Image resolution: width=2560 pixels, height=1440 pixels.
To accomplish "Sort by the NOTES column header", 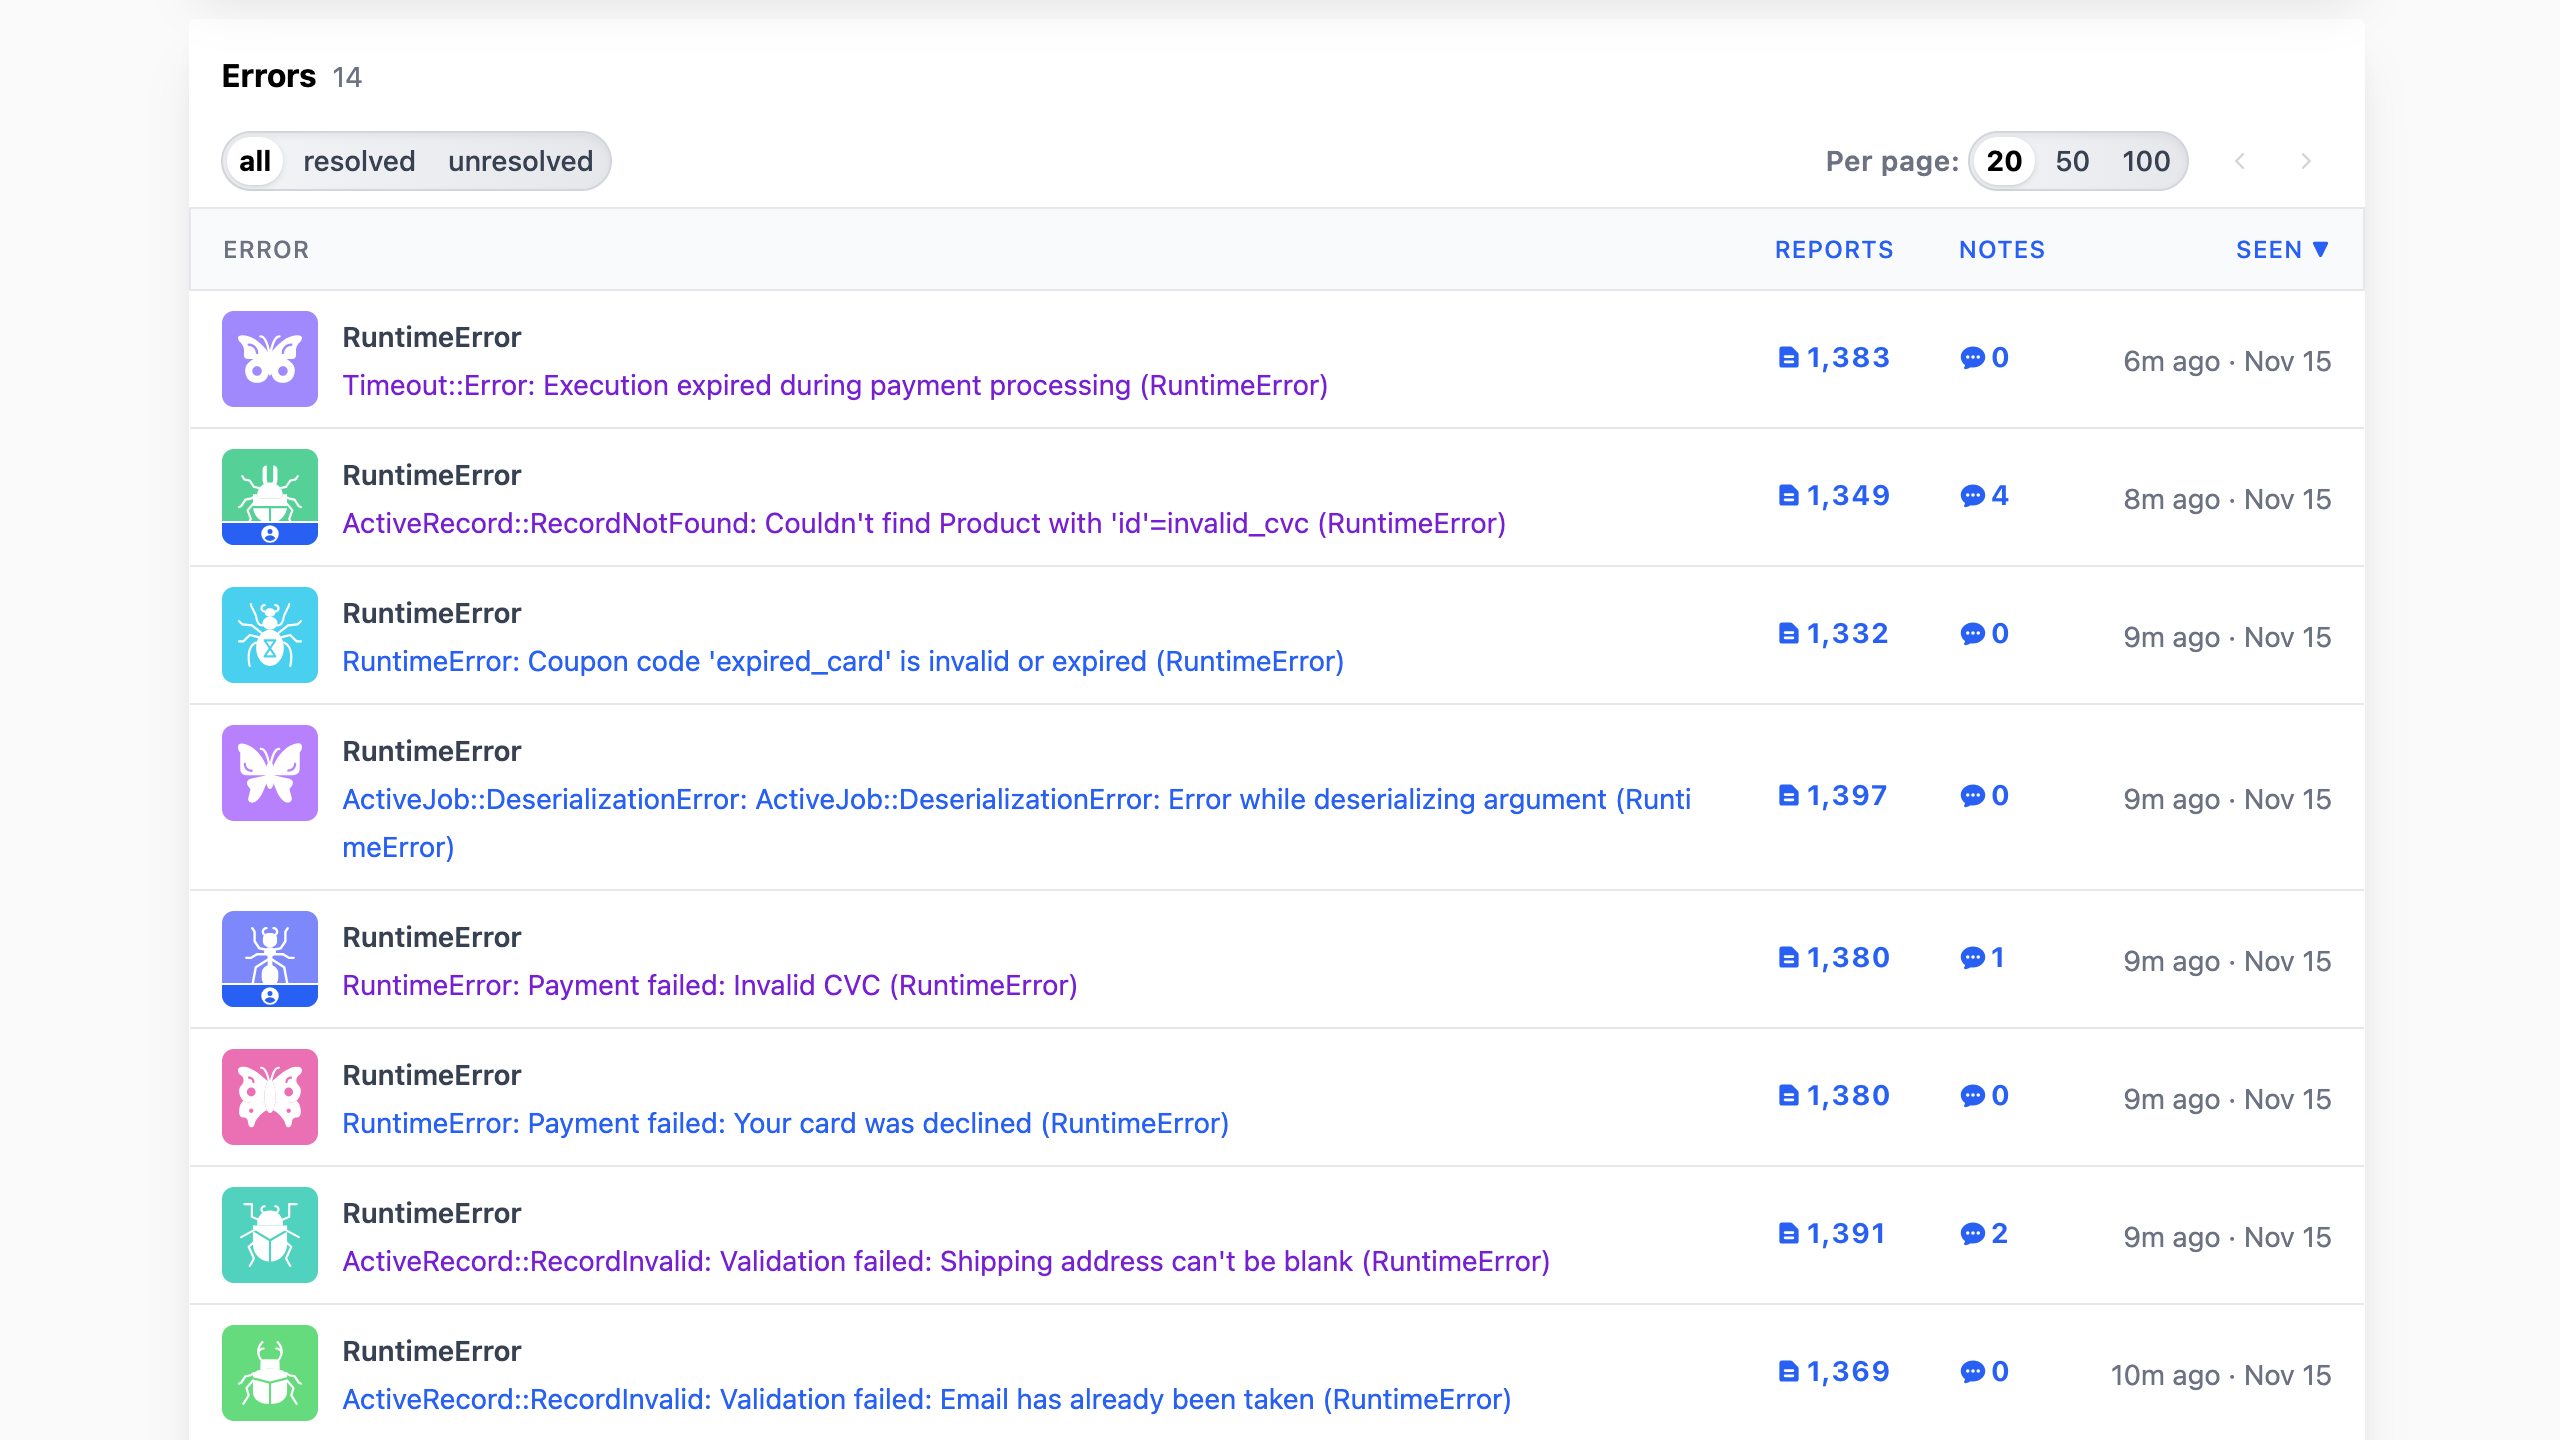I will [x=2001, y=250].
